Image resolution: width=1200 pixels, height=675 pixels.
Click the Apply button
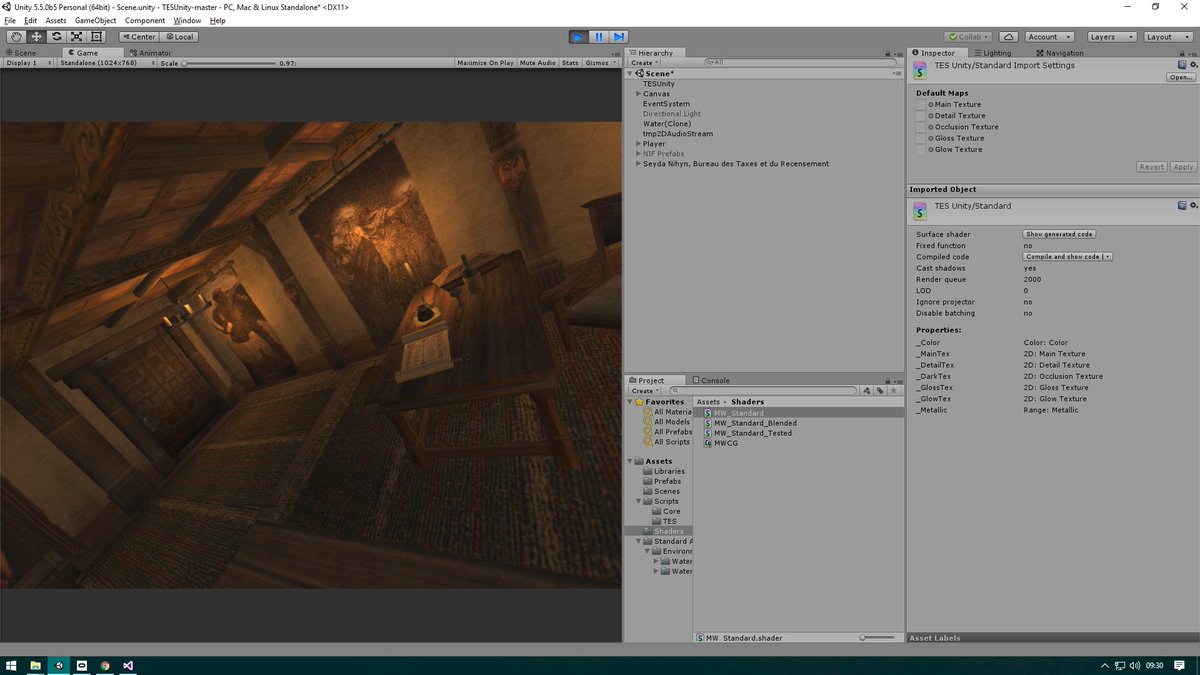pos(1183,167)
